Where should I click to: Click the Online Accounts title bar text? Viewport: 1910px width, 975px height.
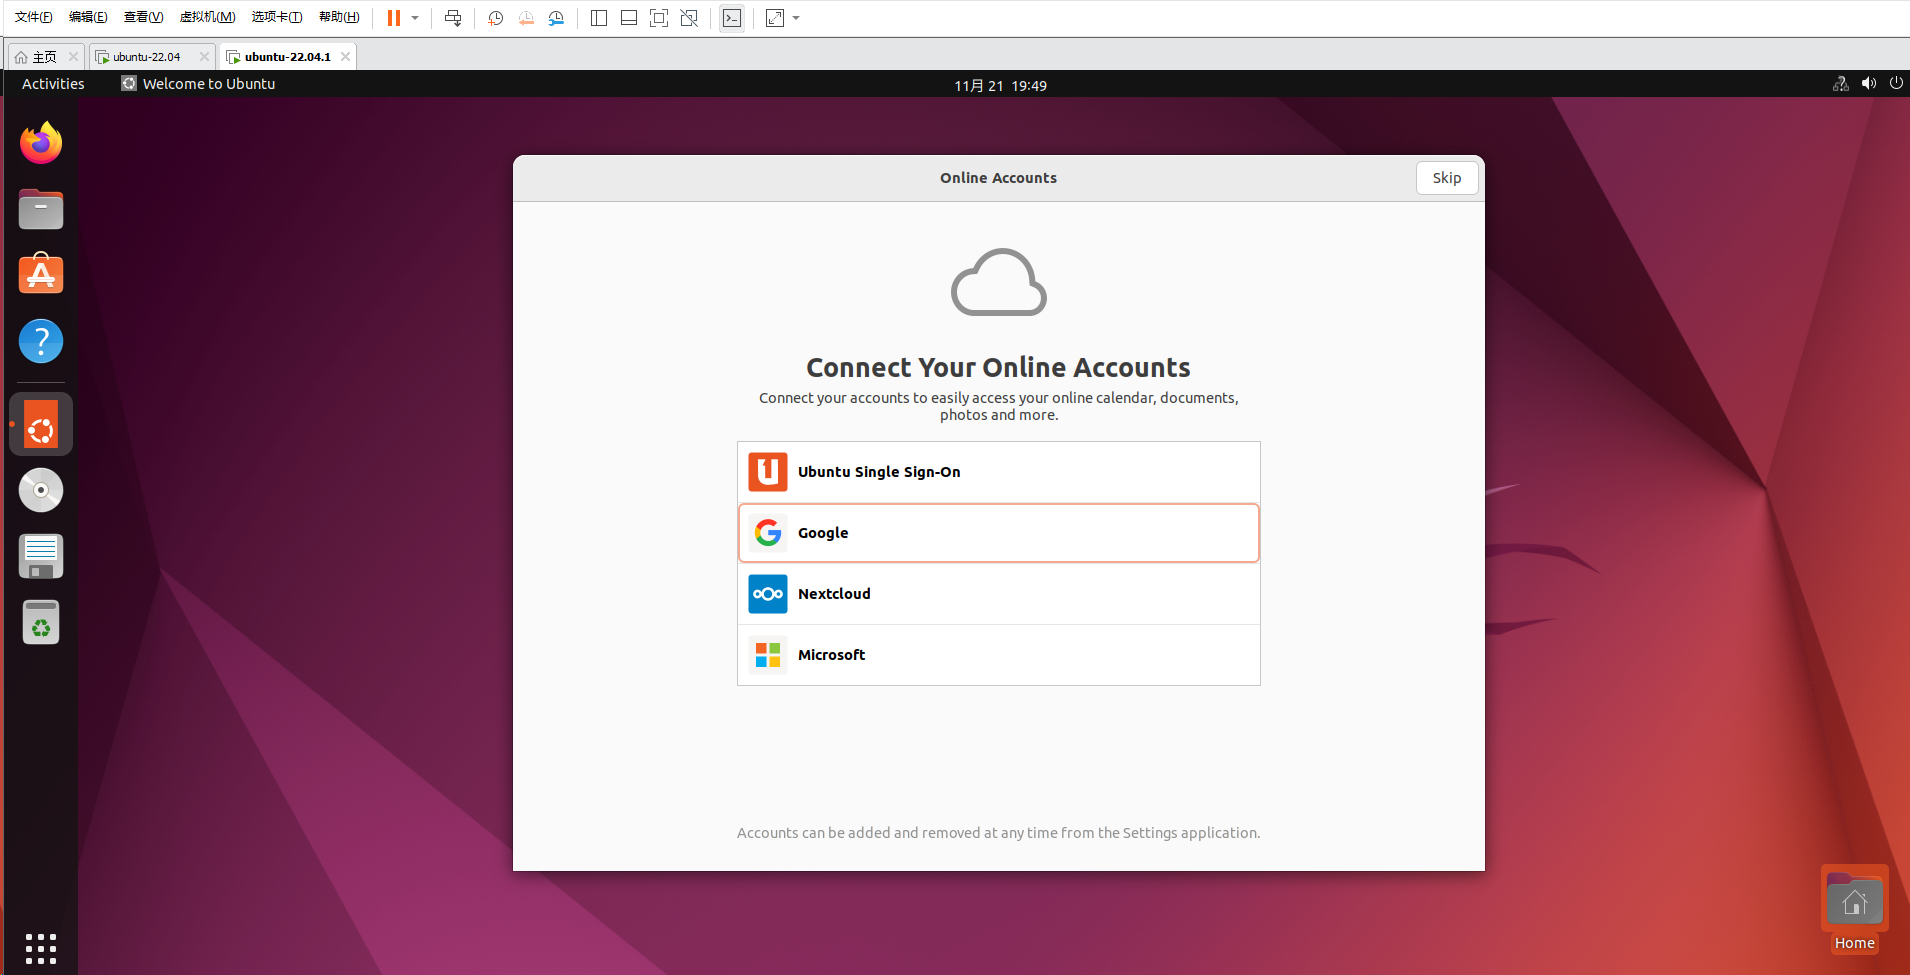click(998, 178)
